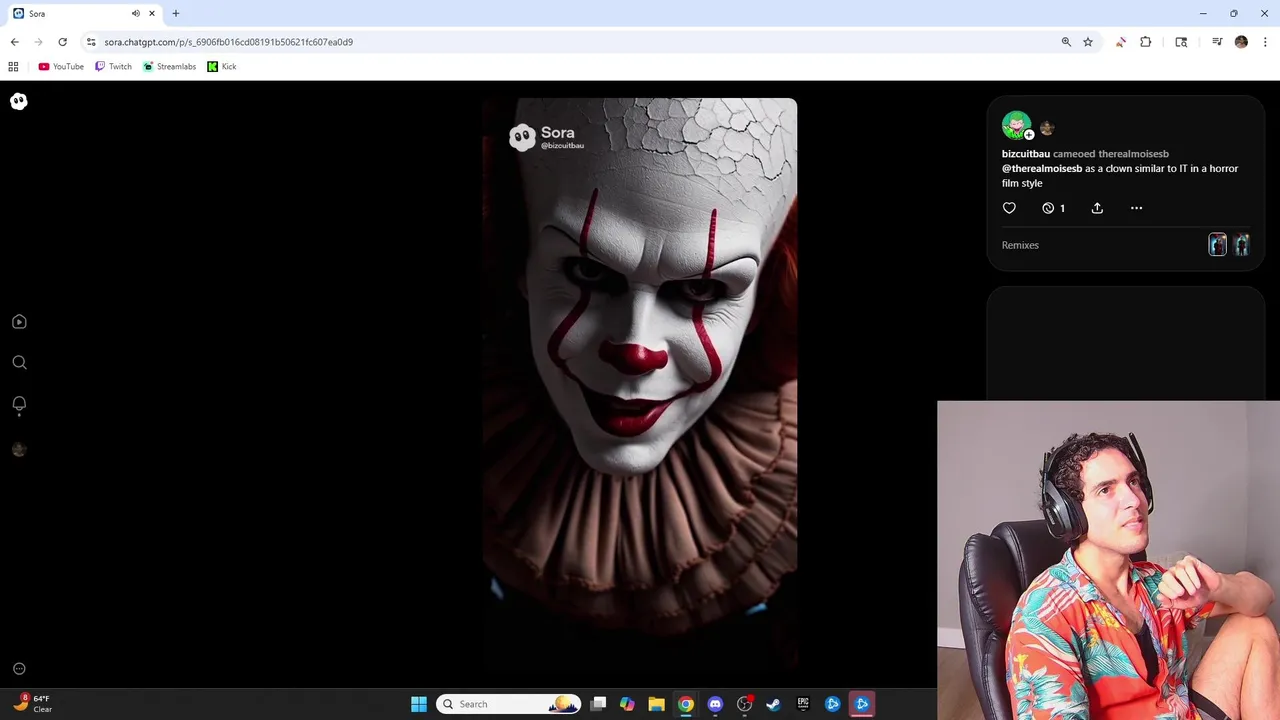This screenshot has width=1280, height=720.
Task: Open bizcuitbau's green avatar
Action: click(x=1016, y=125)
